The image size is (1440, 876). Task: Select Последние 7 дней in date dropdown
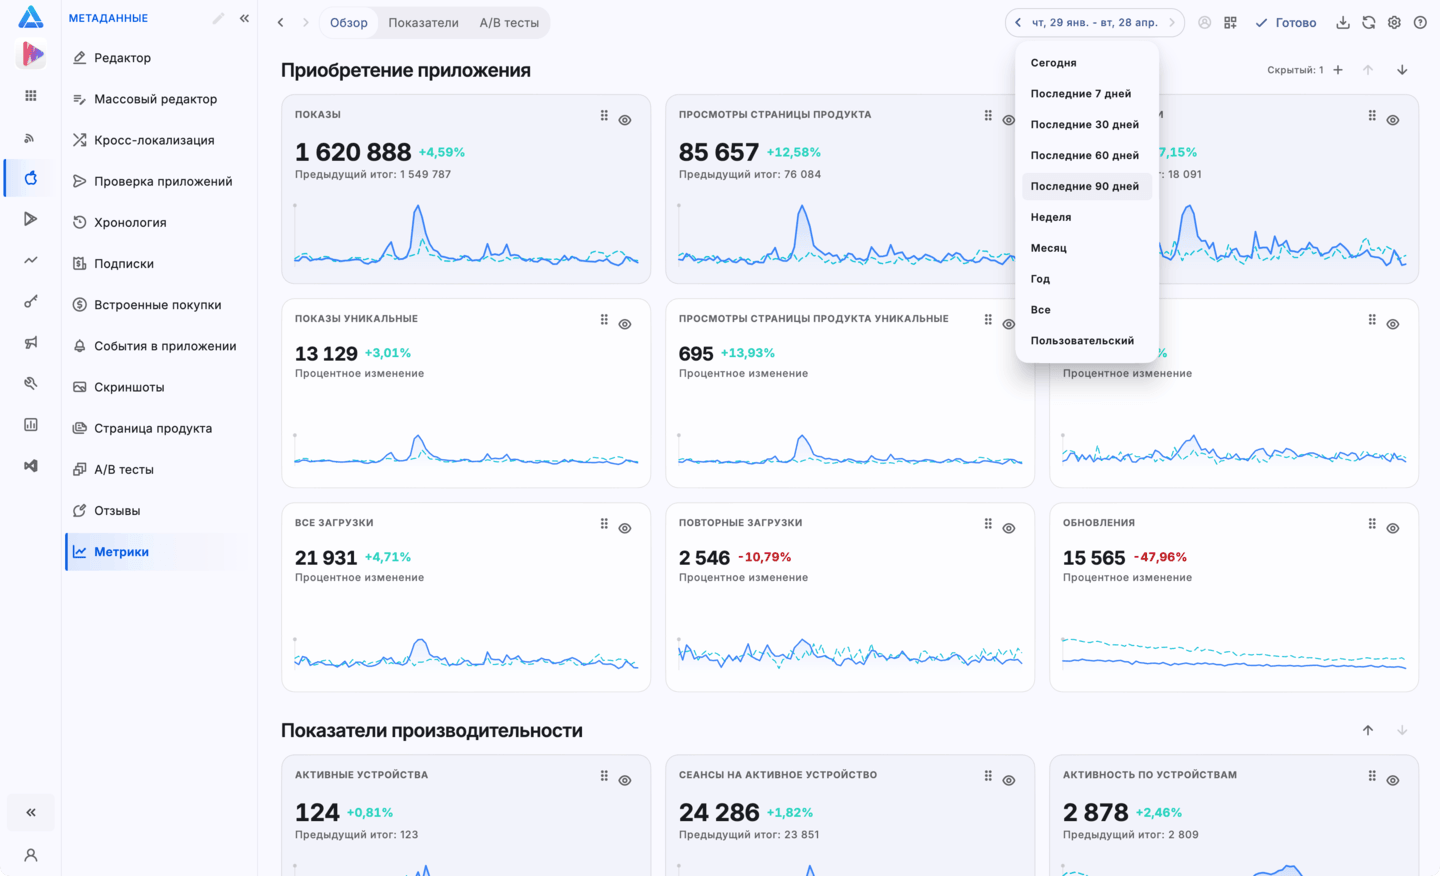(x=1087, y=93)
